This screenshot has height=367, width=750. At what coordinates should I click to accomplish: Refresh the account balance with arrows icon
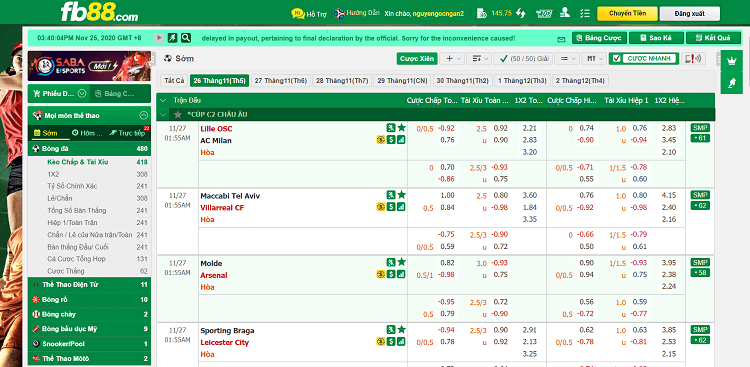point(521,13)
